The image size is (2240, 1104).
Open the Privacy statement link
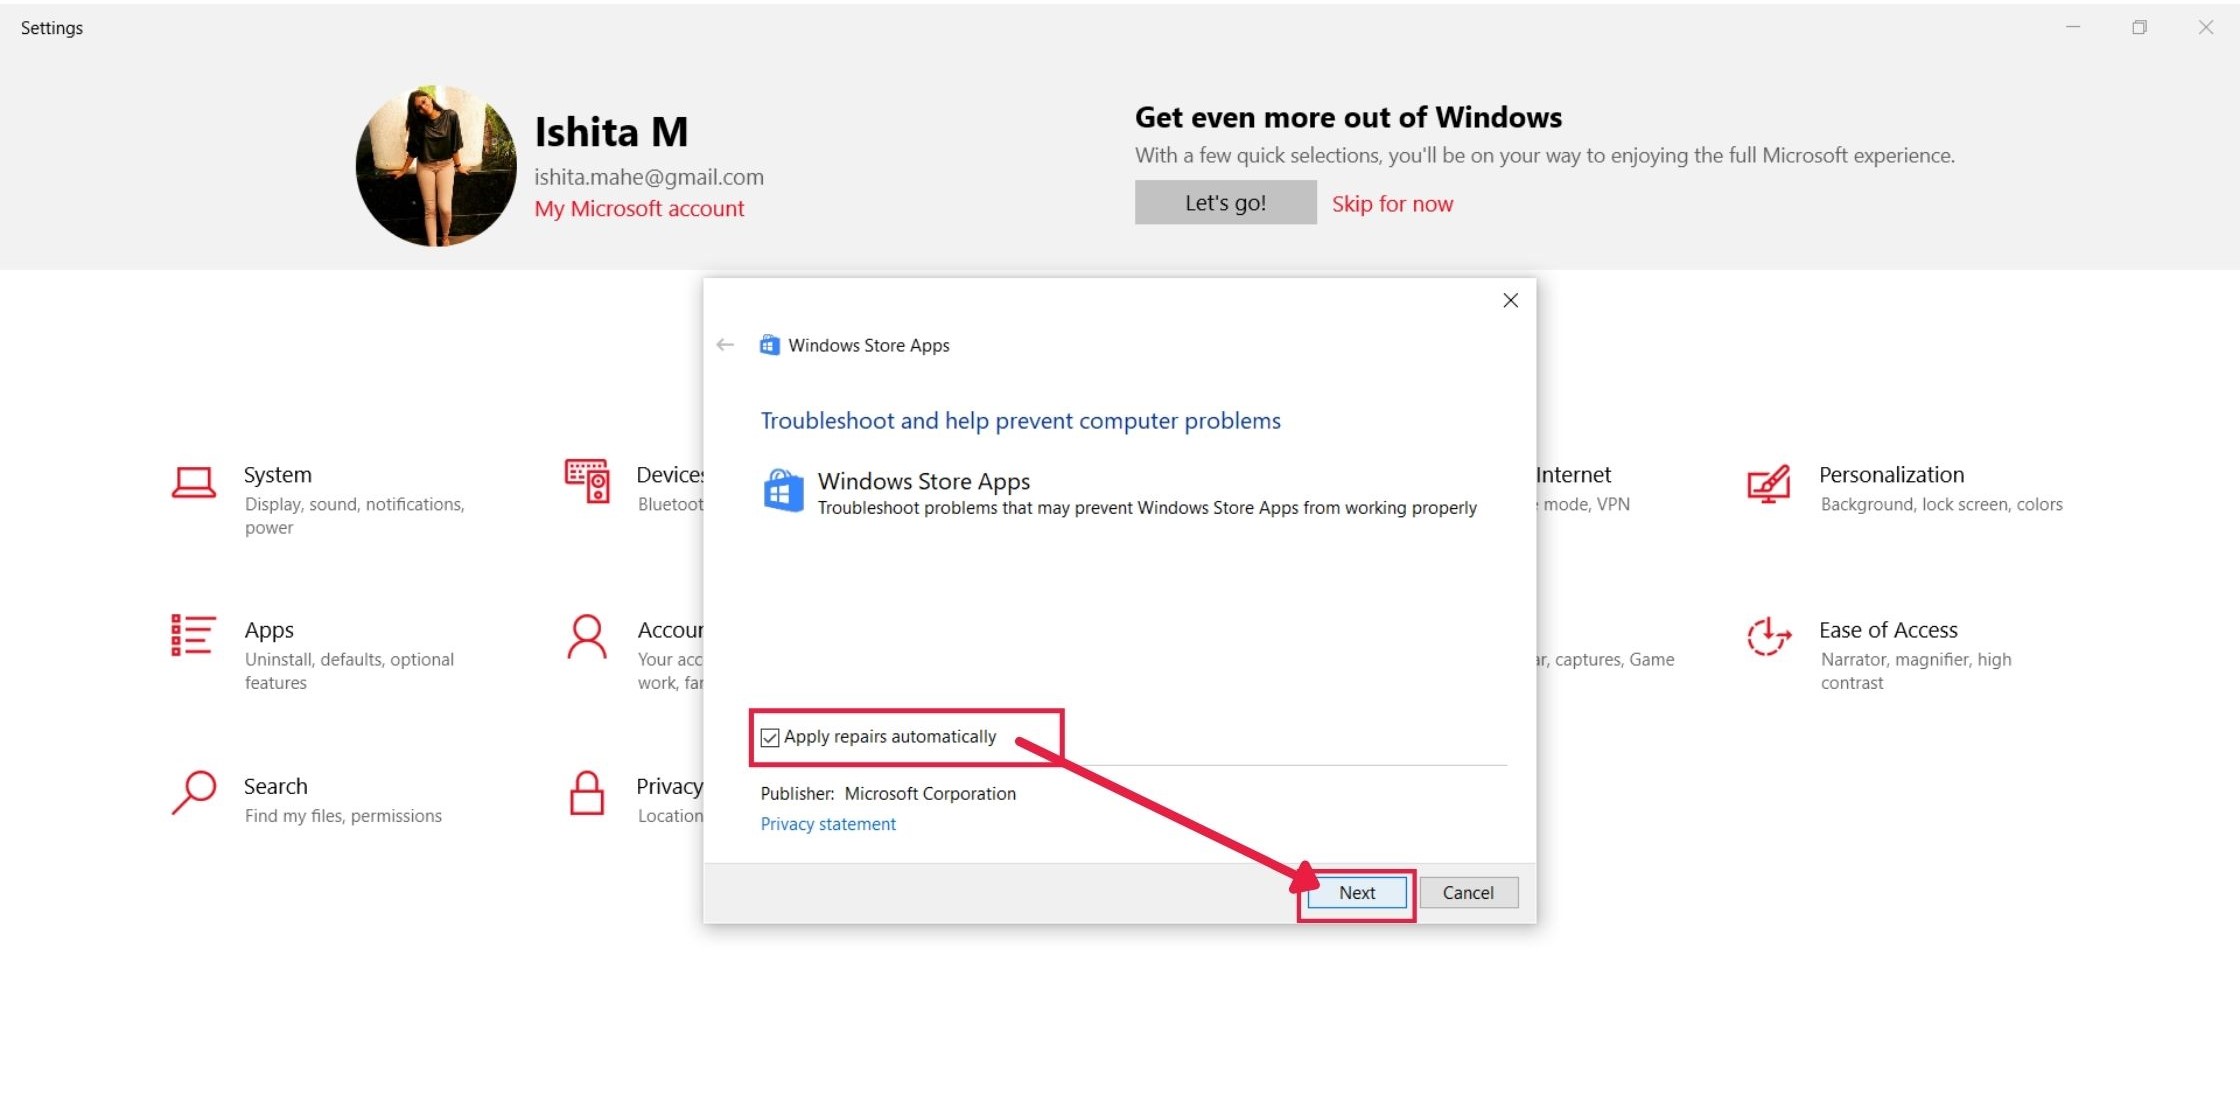[828, 823]
